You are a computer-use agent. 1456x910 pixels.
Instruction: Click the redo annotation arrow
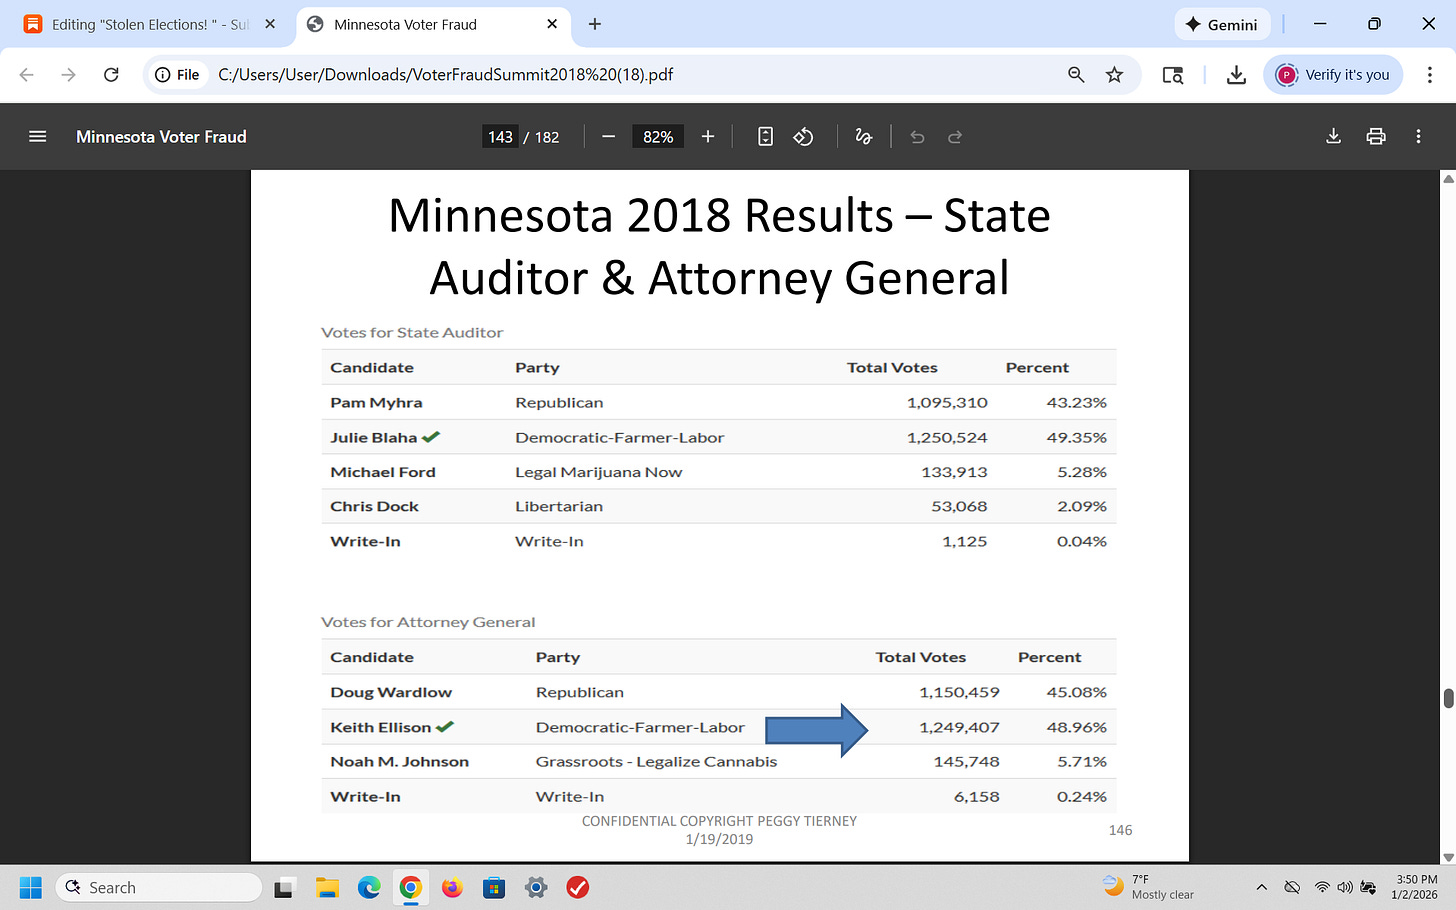[955, 137]
